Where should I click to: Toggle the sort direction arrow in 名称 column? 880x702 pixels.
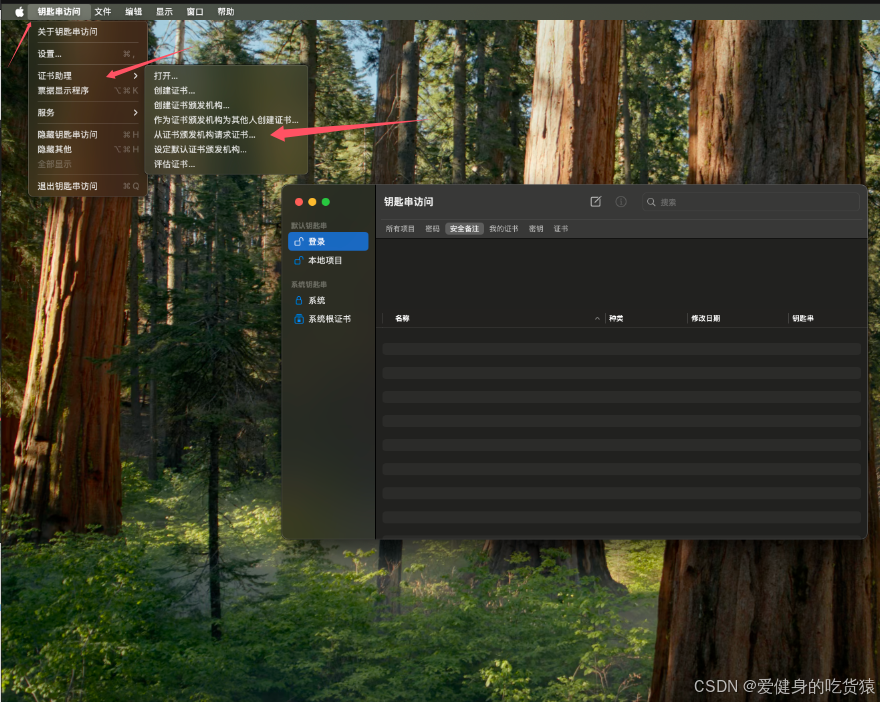[x=597, y=319]
